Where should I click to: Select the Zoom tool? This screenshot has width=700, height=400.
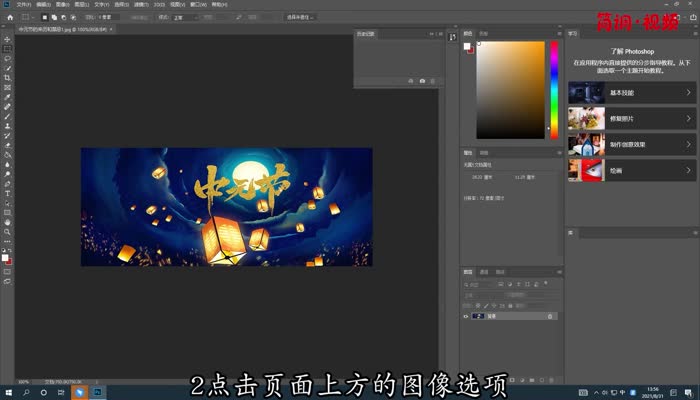point(7,232)
